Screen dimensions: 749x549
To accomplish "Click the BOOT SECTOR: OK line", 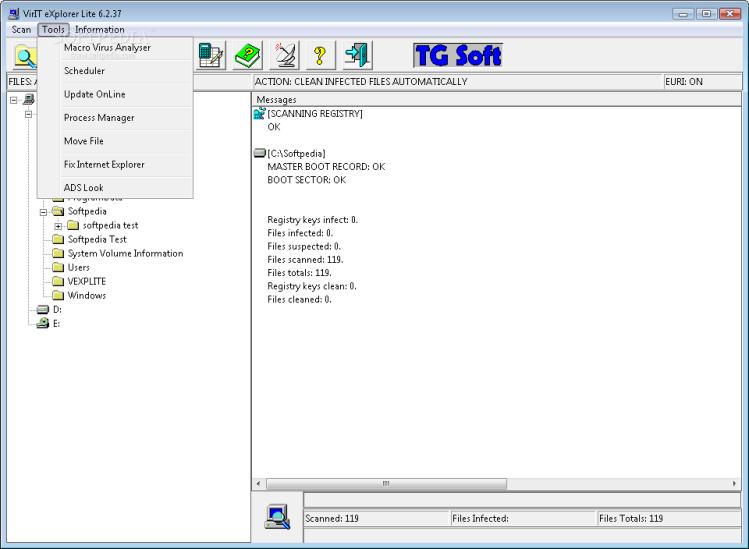I will [x=307, y=180].
